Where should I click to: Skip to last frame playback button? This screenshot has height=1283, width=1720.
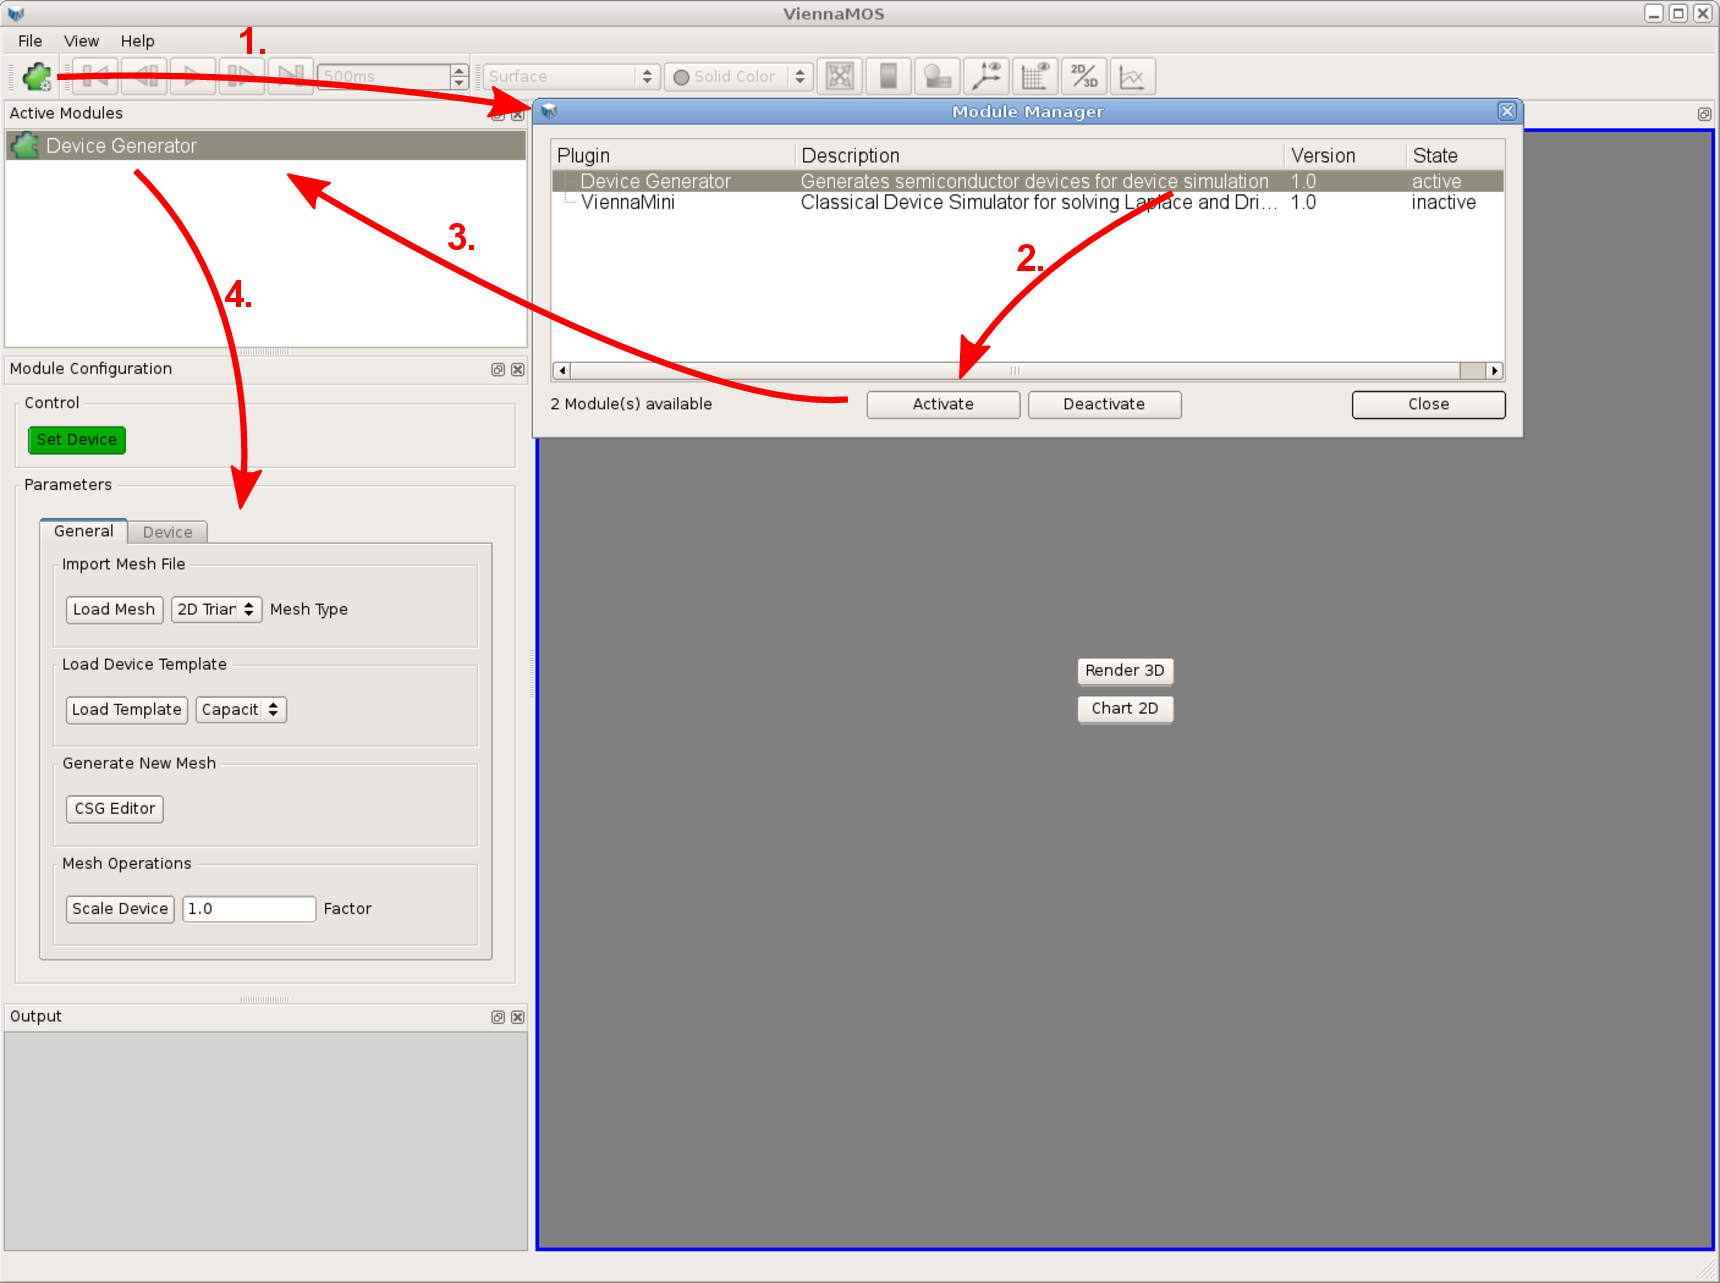pyautogui.click(x=290, y=76)
